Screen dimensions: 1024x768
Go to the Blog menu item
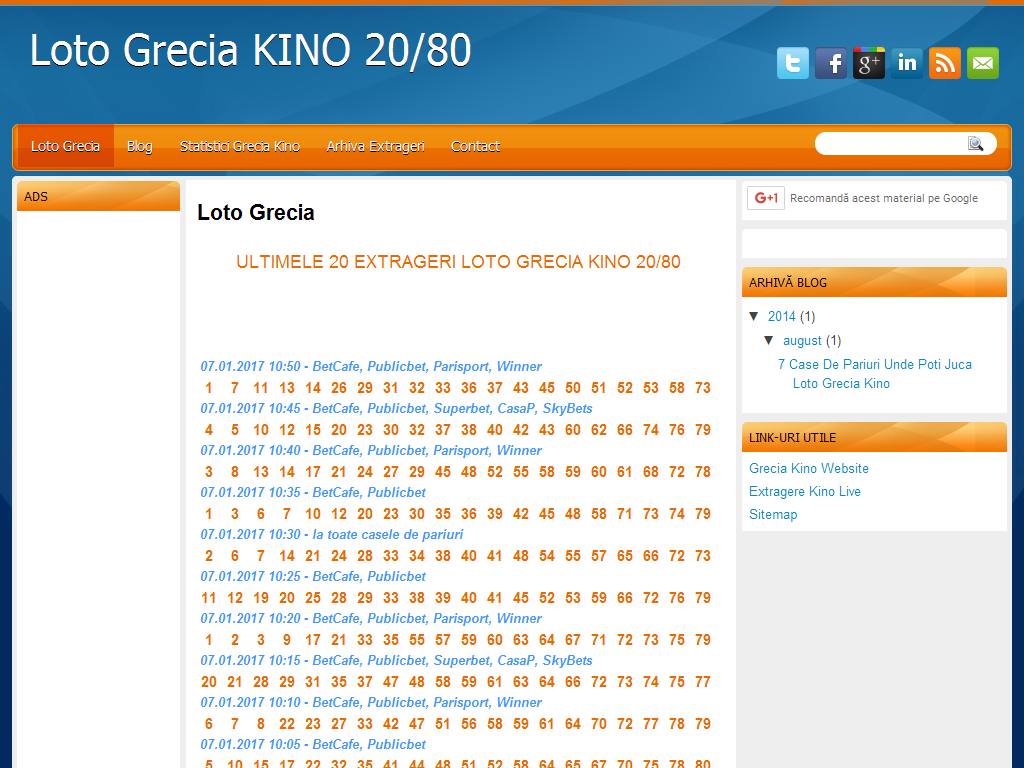click(x=140, y=146)
